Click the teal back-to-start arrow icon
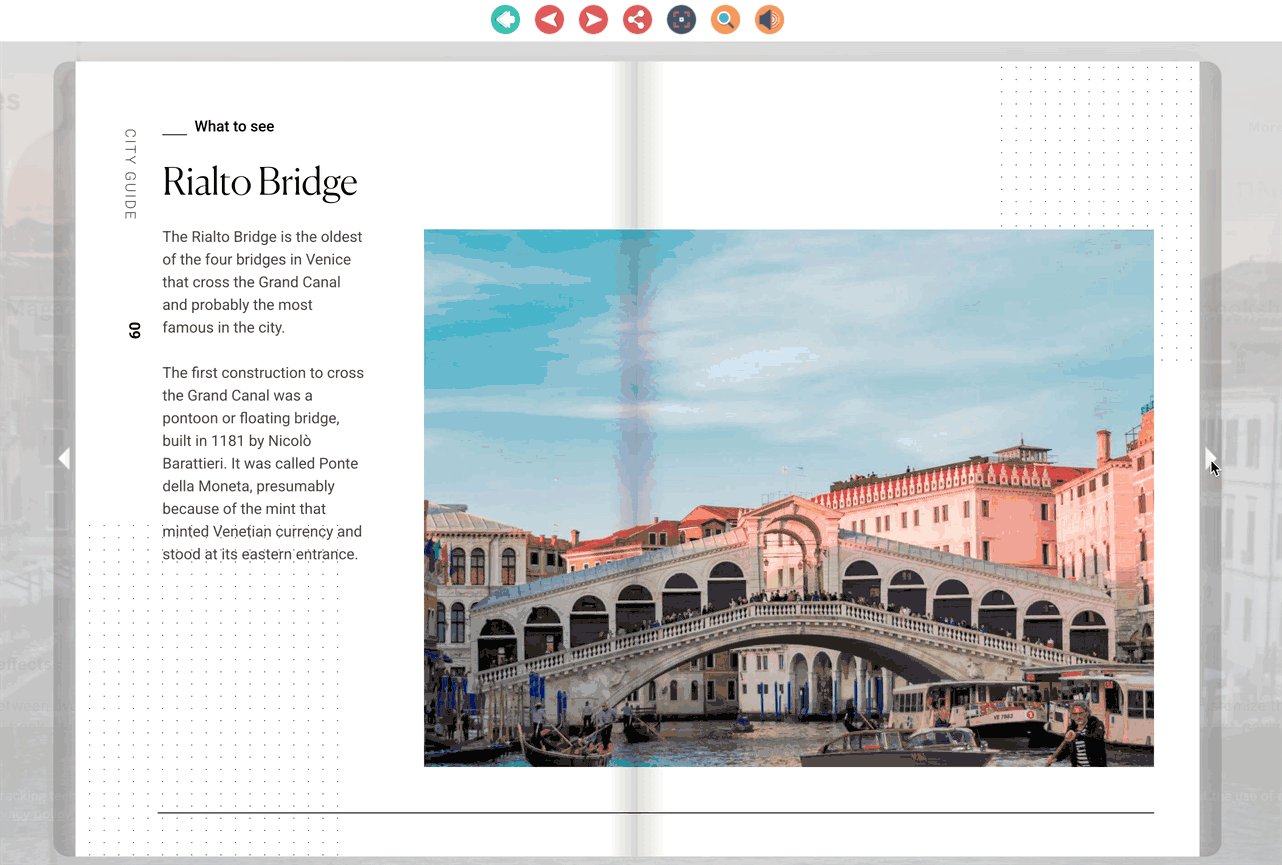Image resolution: width=1282 pixels, height=865 pixels. (x=506, y=19)
